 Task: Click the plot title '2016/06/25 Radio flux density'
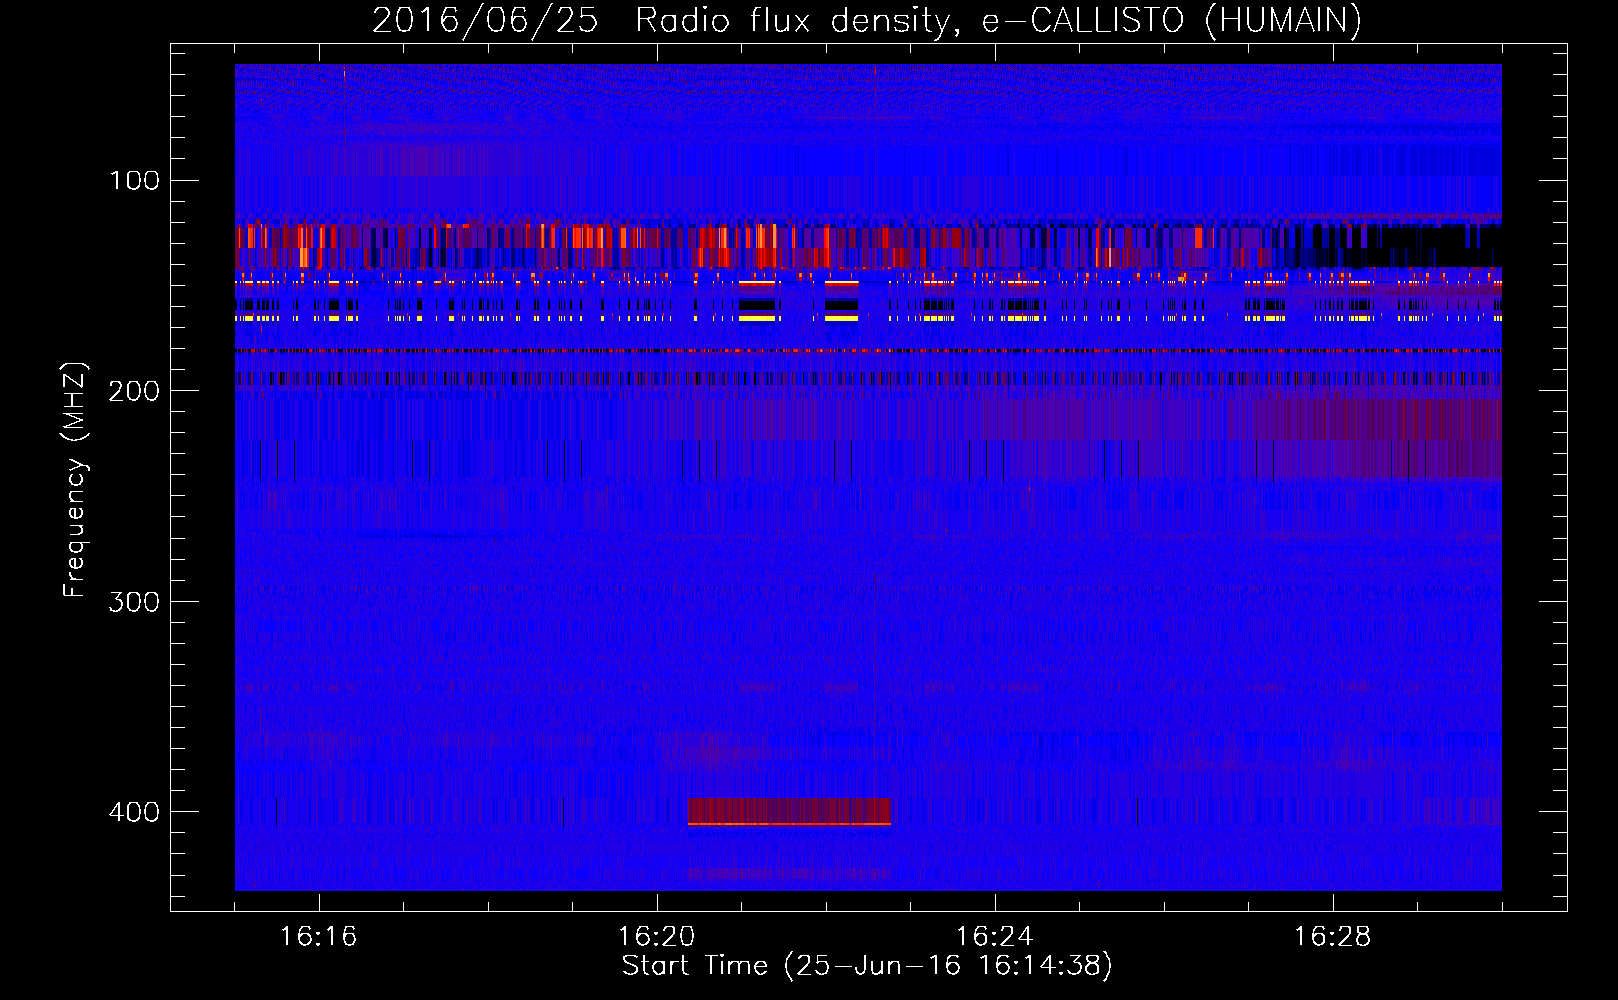point(867,21)
